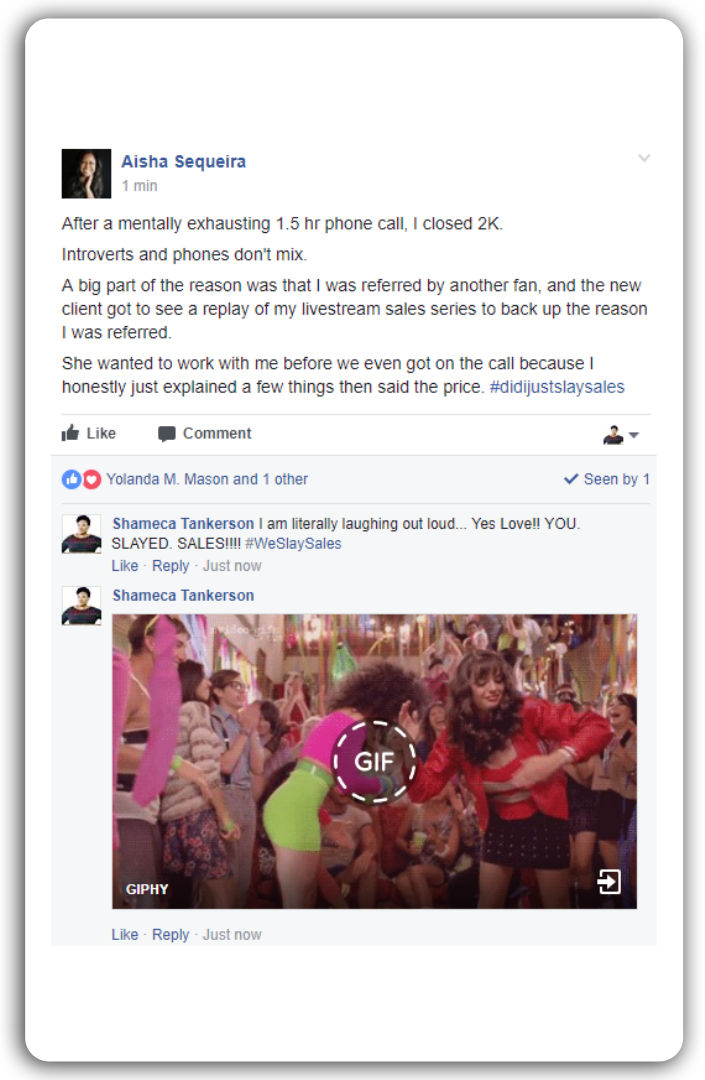Open the red heart reaction icon
Image resolution: width=705 pixels, height=1080 pixels.
(92, 479)
